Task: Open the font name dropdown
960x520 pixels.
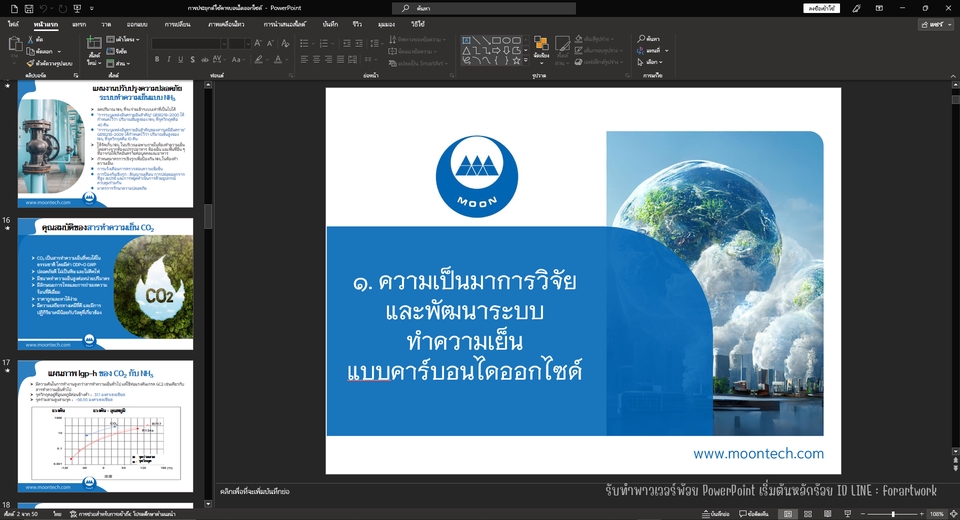Action: [224, 43]
